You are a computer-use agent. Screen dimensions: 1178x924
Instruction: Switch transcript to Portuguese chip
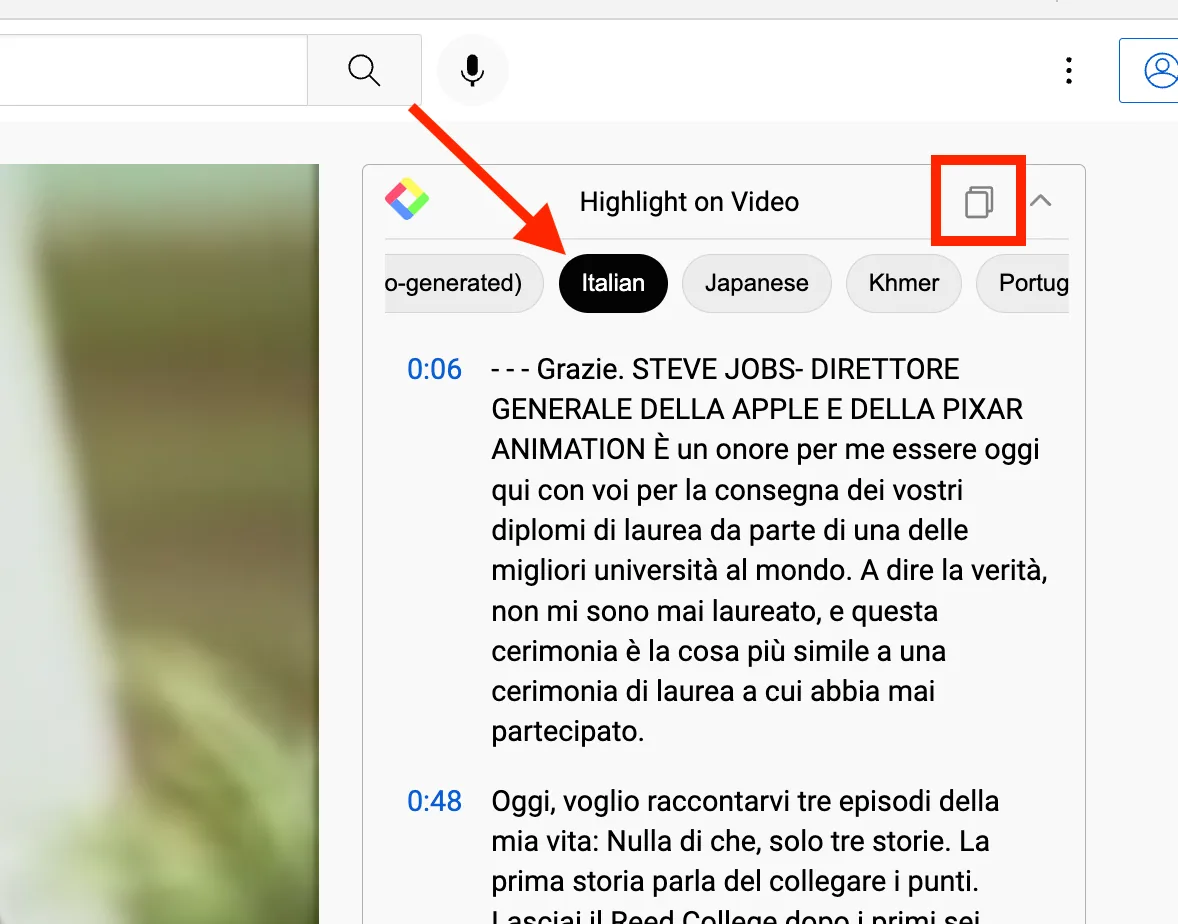coord(1023,283)
